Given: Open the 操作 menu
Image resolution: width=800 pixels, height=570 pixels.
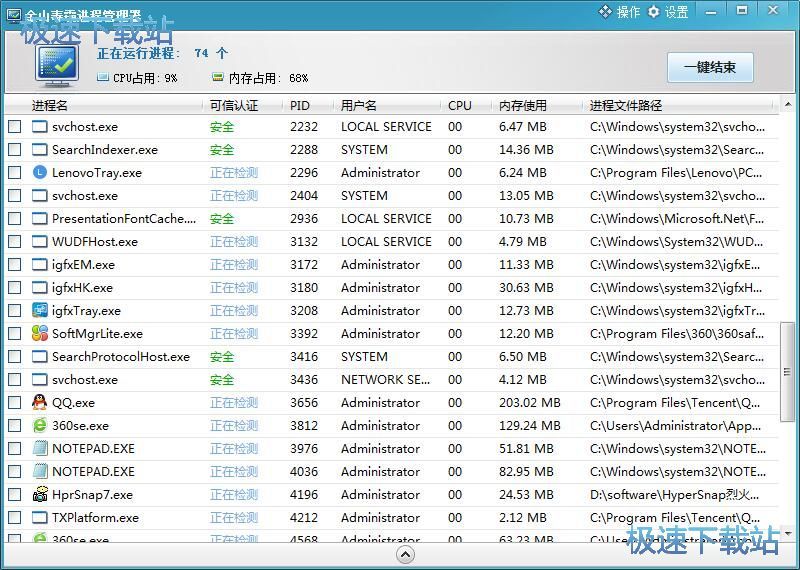Looking at the screenshot, I should click(619, 11).
